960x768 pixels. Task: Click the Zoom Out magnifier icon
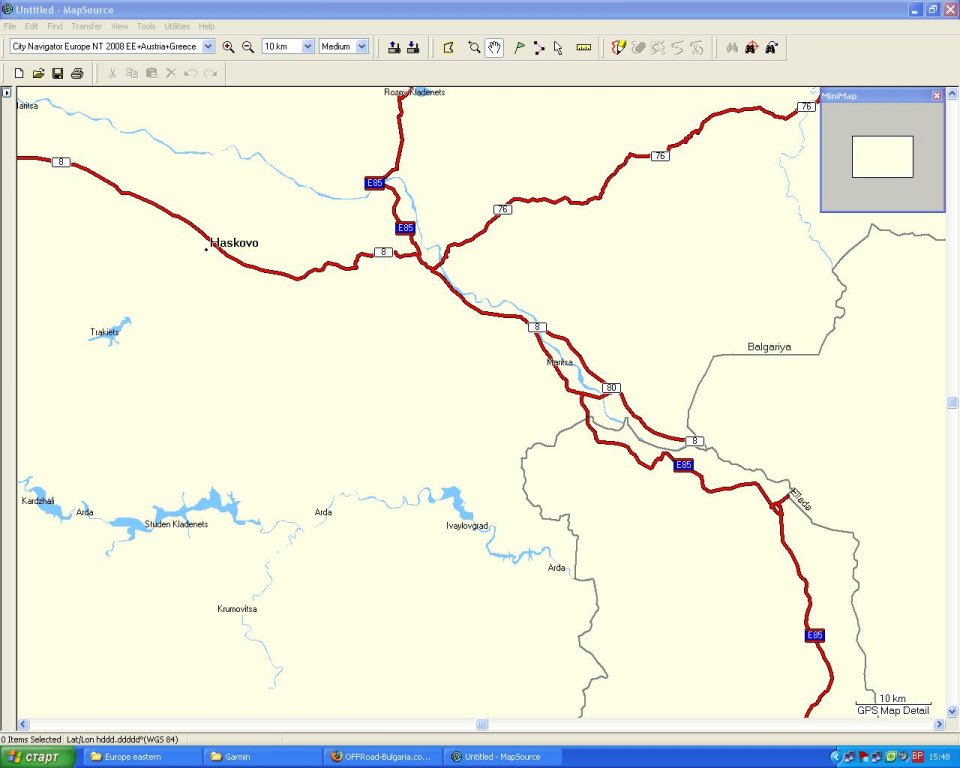coord(248,47)
